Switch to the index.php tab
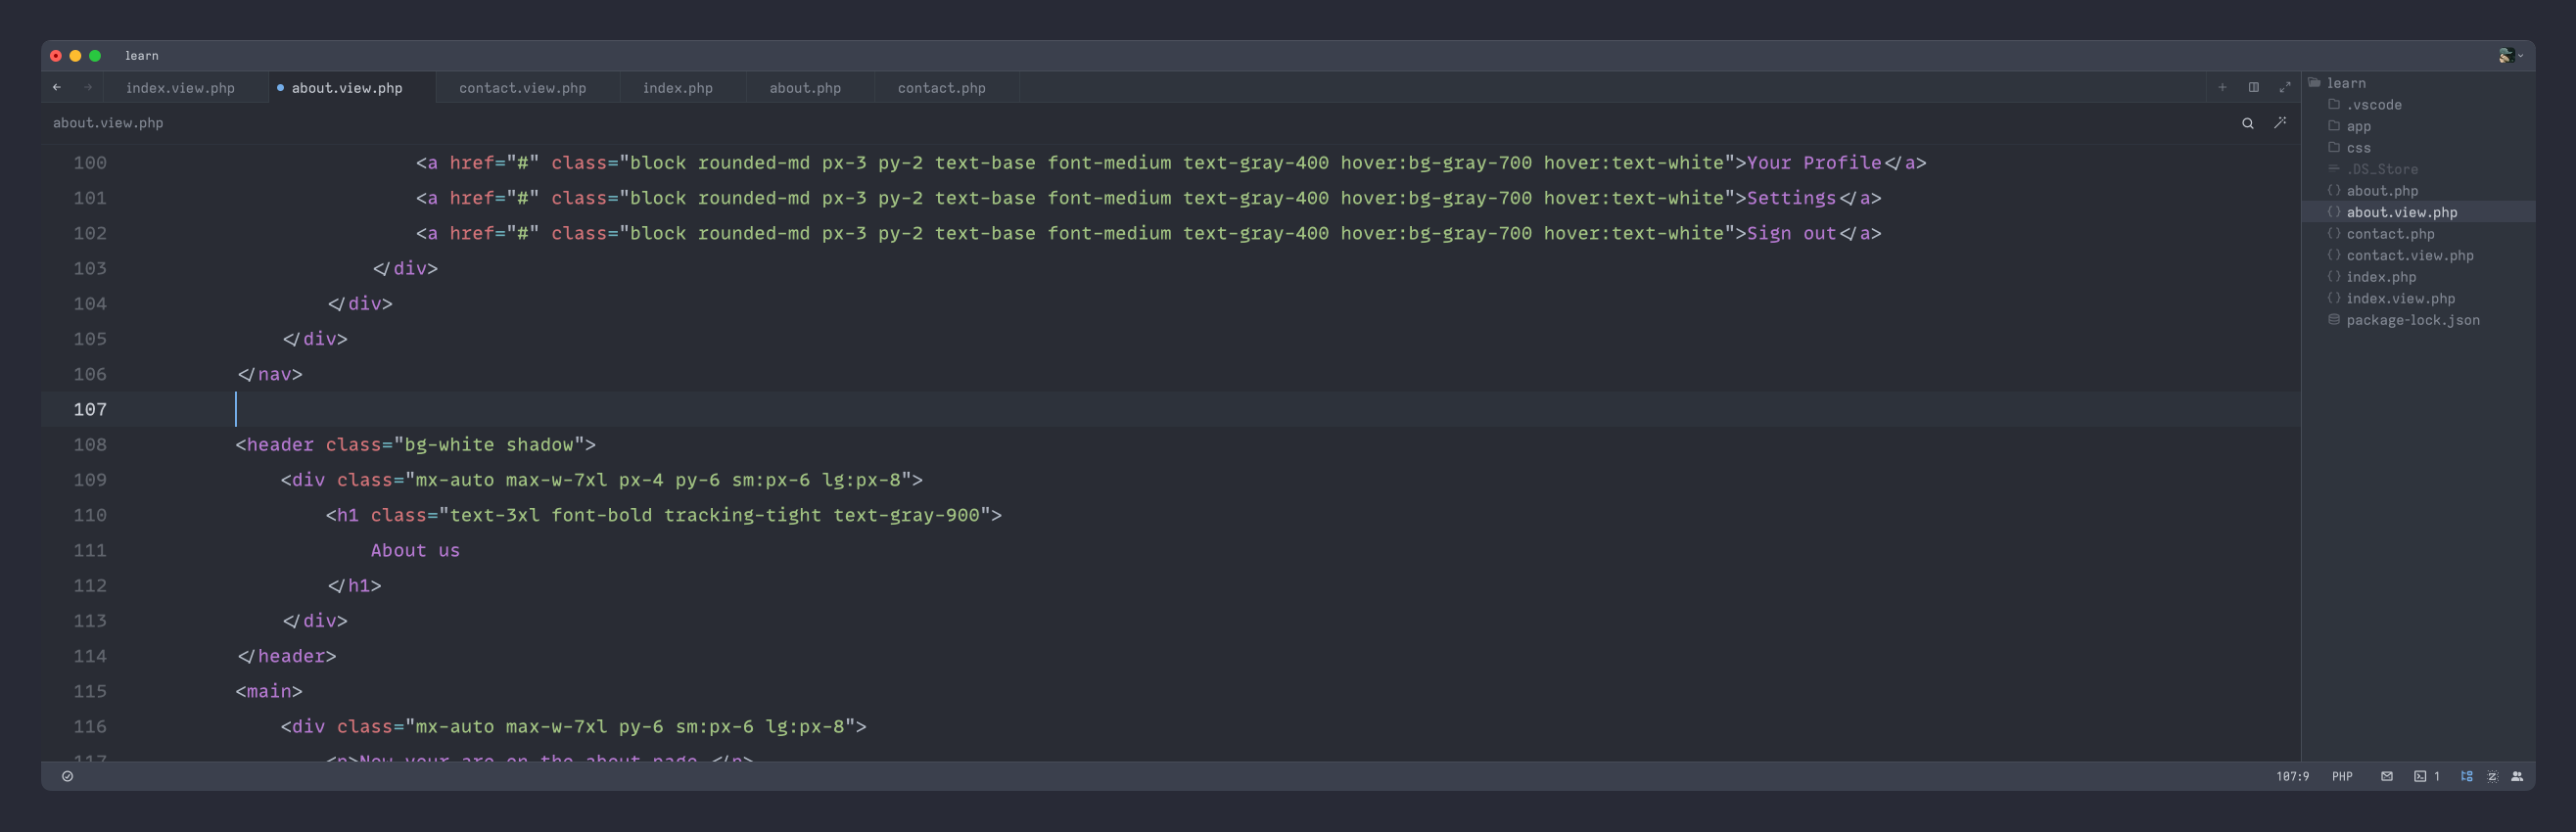2576x832 pixels. (679, 88)
